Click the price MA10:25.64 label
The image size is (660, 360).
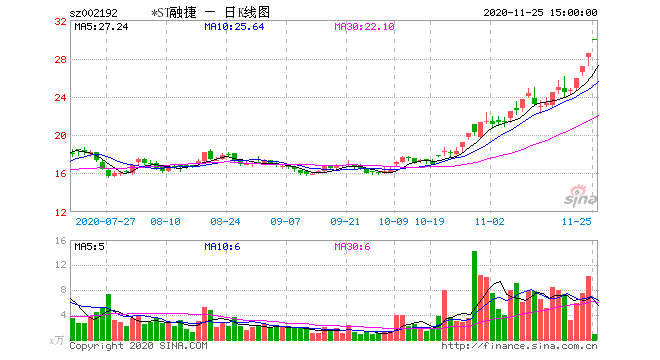coord(234,27)
